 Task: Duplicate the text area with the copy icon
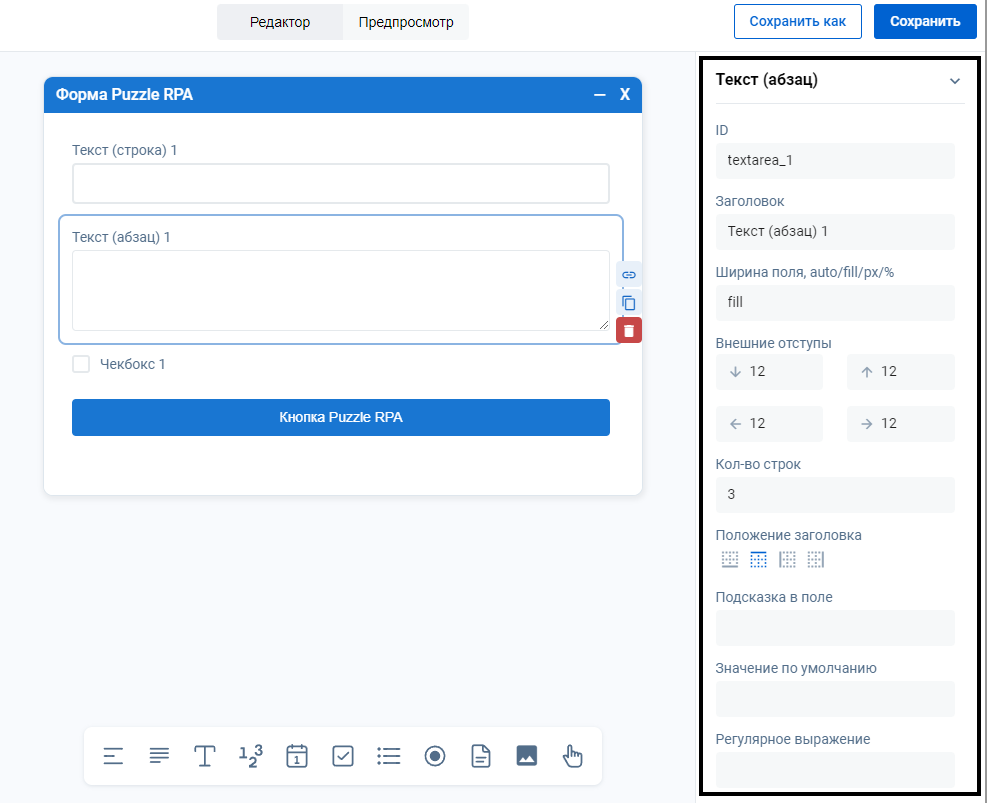(629, 302)
